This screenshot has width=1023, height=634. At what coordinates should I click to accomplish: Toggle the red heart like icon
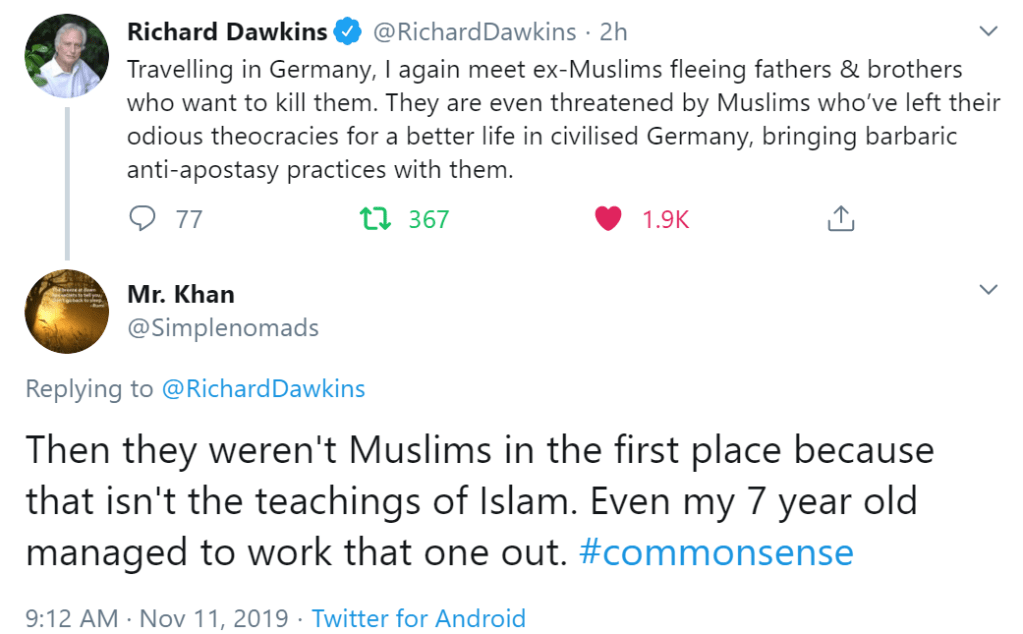[608, 218]
